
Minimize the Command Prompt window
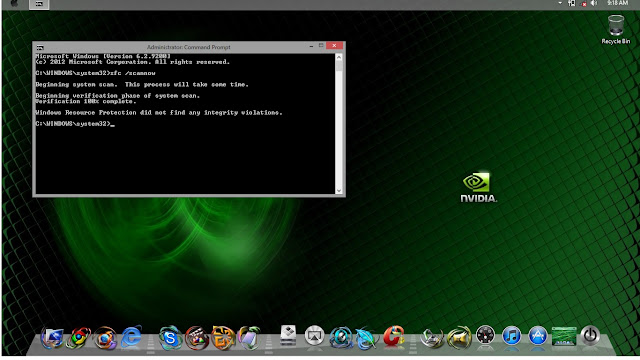[x=311, y=46]
